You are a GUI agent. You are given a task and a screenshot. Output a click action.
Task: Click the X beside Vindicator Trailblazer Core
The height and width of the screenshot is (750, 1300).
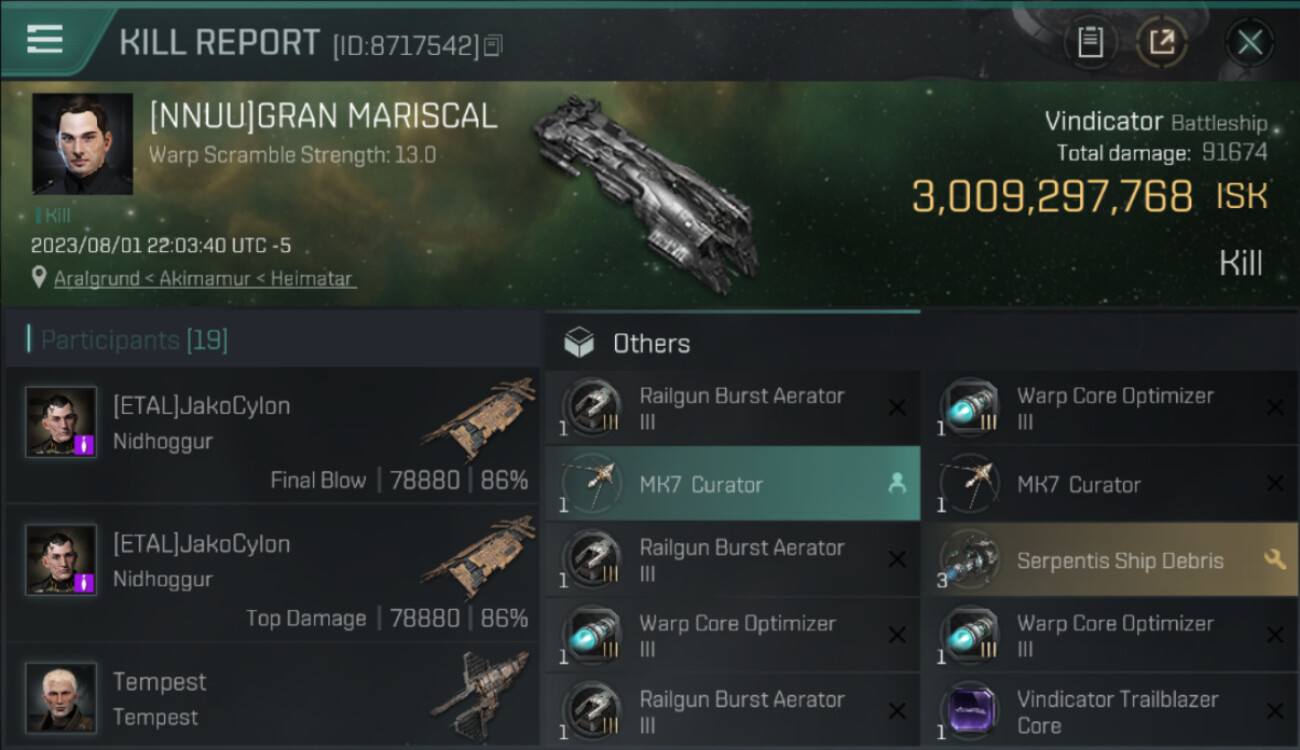coord(1275,711)
